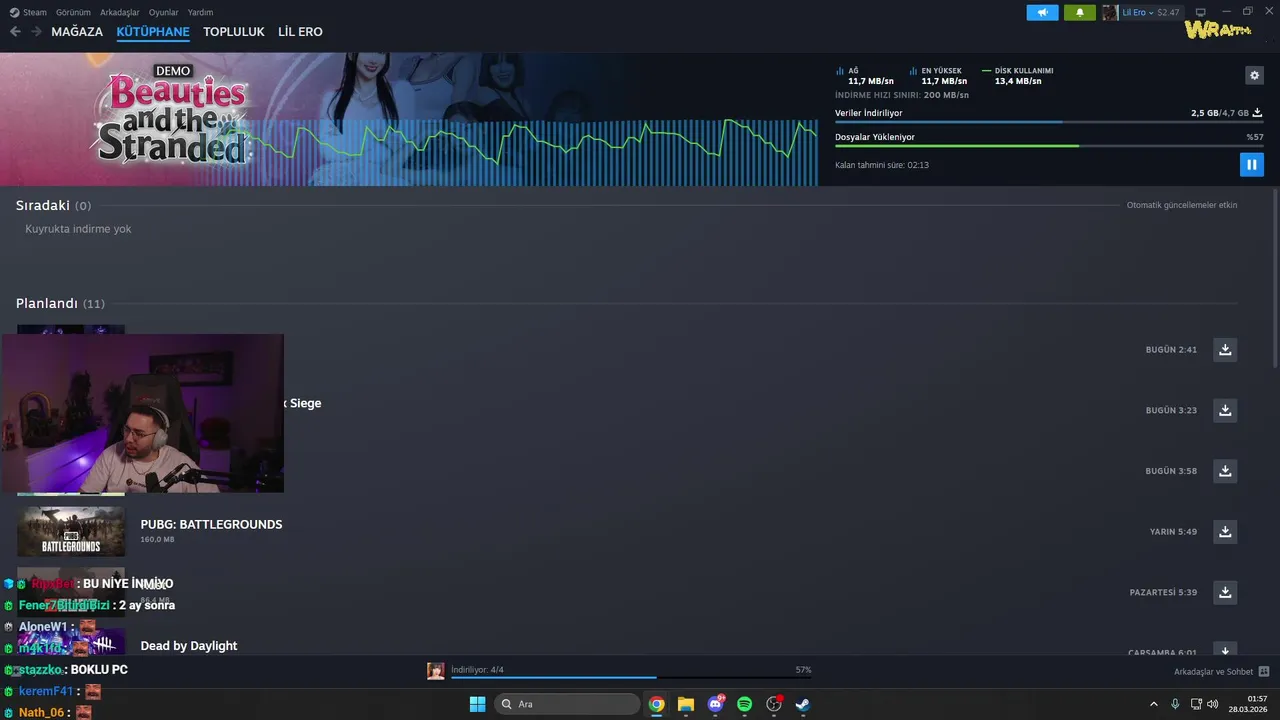Image resolution: width=1280 pixels, height=720 pixels.
Task: Open the network display tray icon
Action: click(1196, 704)
